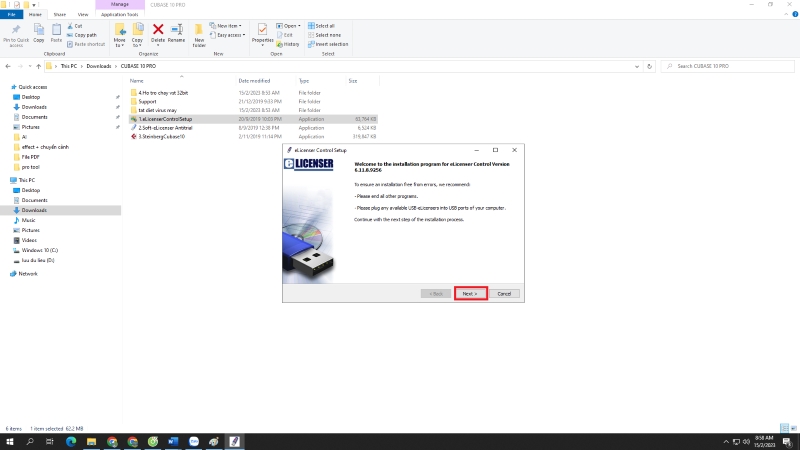This screenshot has width=800, height=450.
Task: Open Microsoft Edge from the taskbar
Action: [71, 442]
